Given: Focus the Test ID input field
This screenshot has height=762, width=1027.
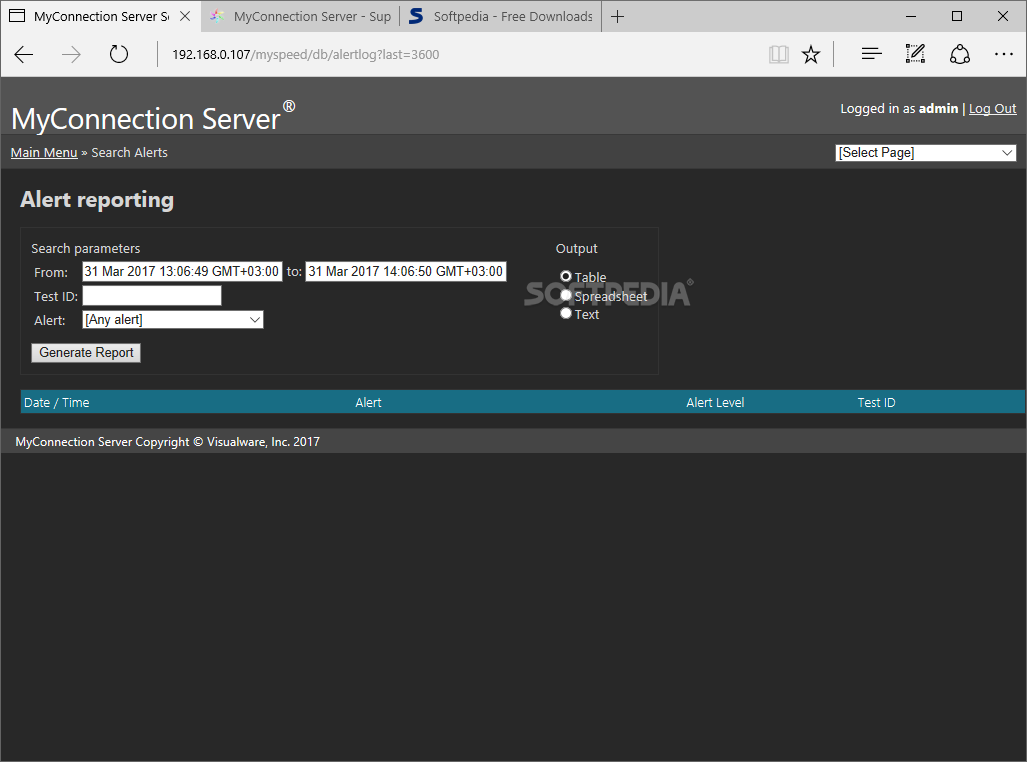Looking at the screenshot, I should pos(152,296).
